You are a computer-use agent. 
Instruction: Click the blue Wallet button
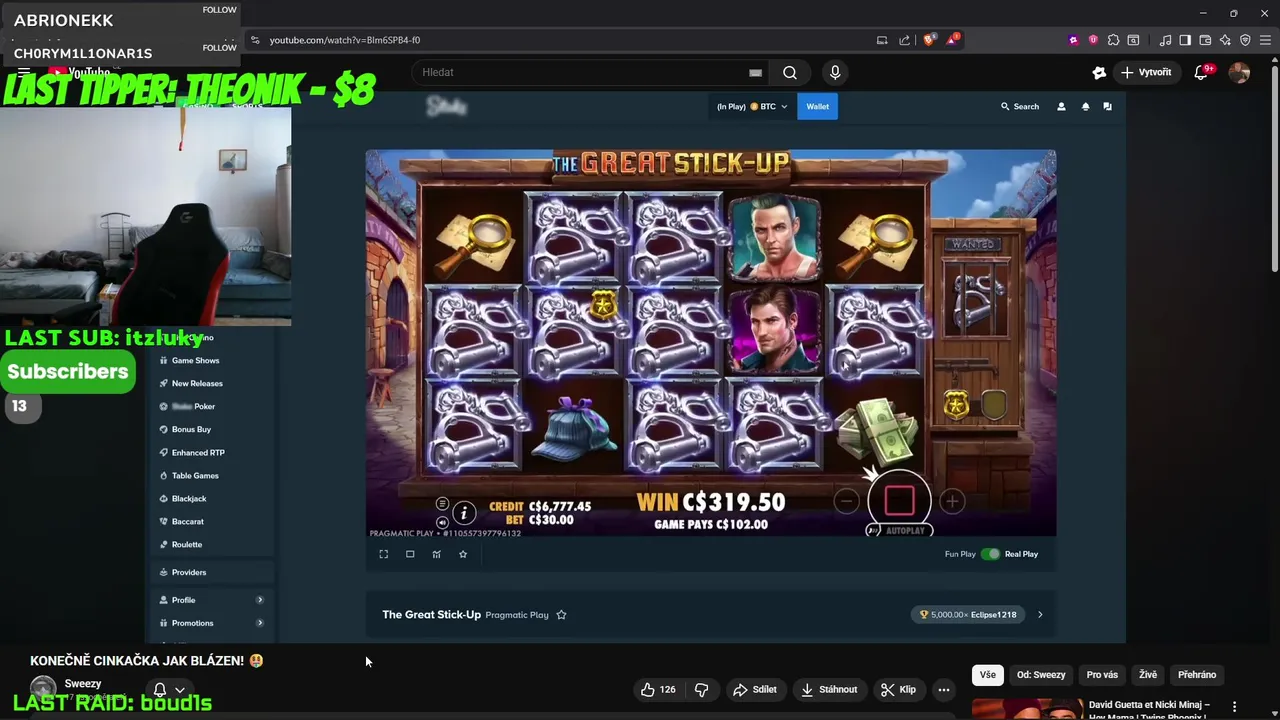tap(818, 106)
